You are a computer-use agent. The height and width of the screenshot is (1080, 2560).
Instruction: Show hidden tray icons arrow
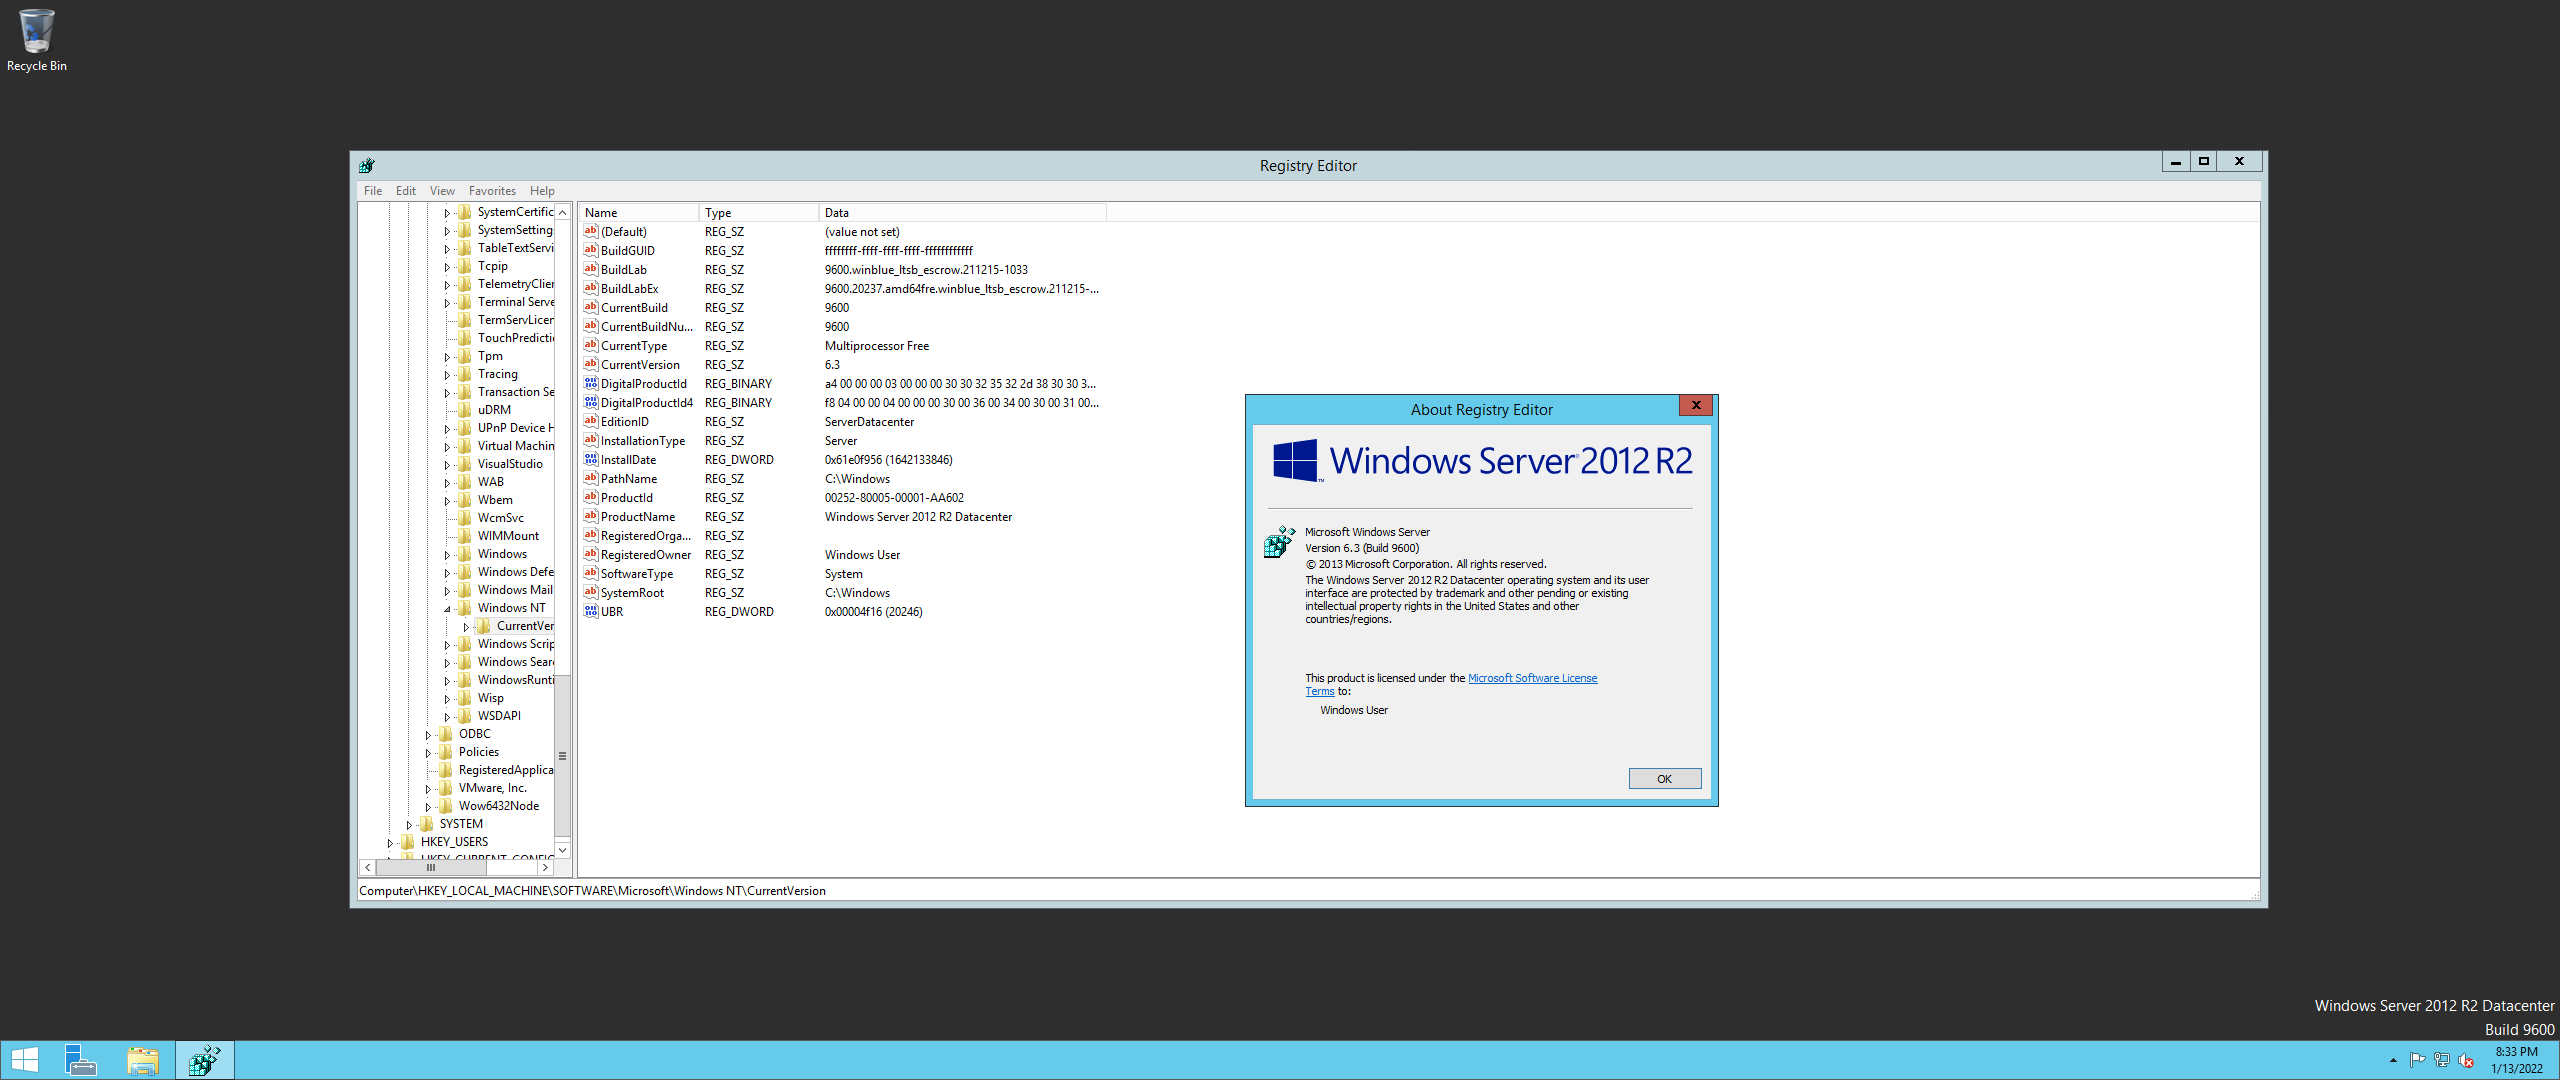click(x=2393, y=1060)
